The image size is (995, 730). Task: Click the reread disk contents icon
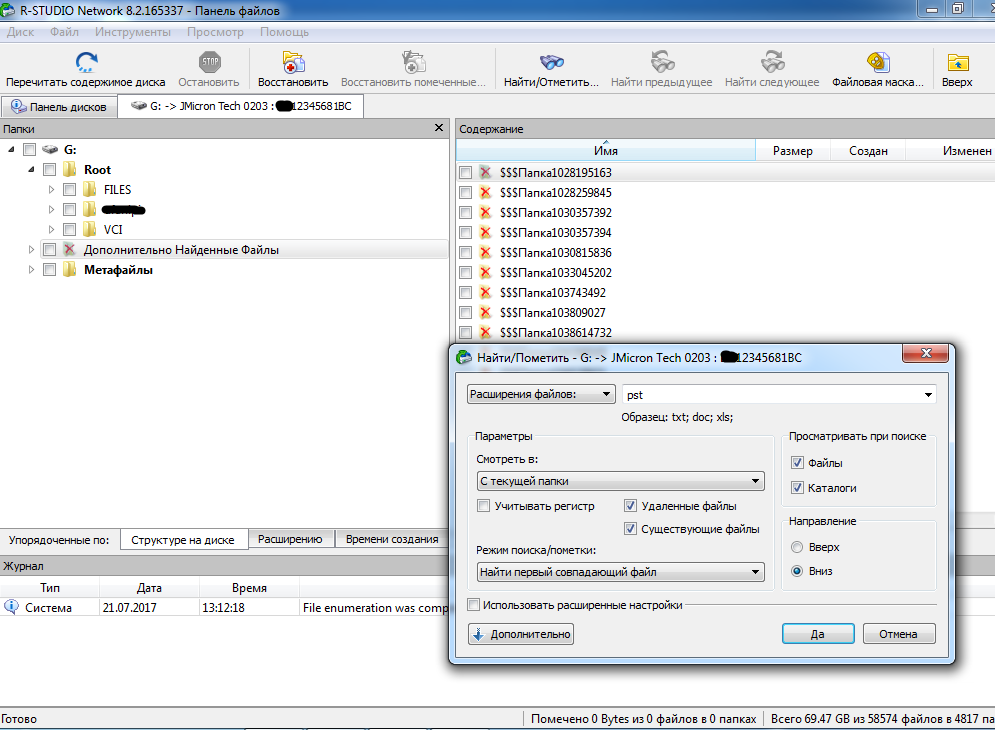click(86, 62)
